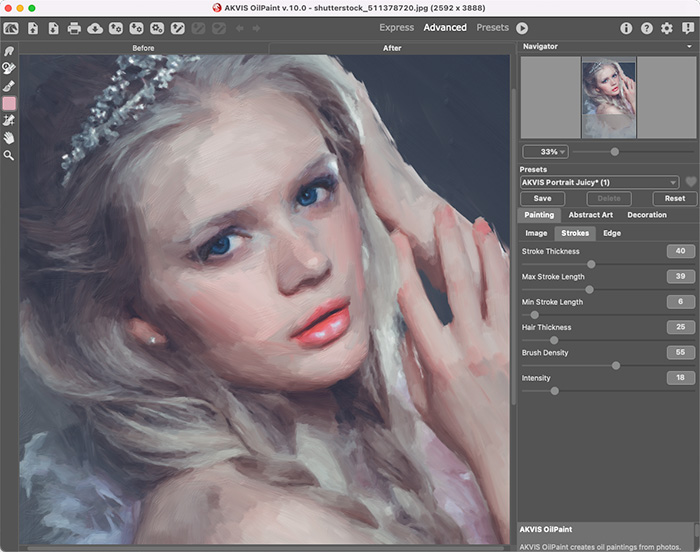Show the Before image view
Viewport: 700px width, 552px height.
pos(143,47)
